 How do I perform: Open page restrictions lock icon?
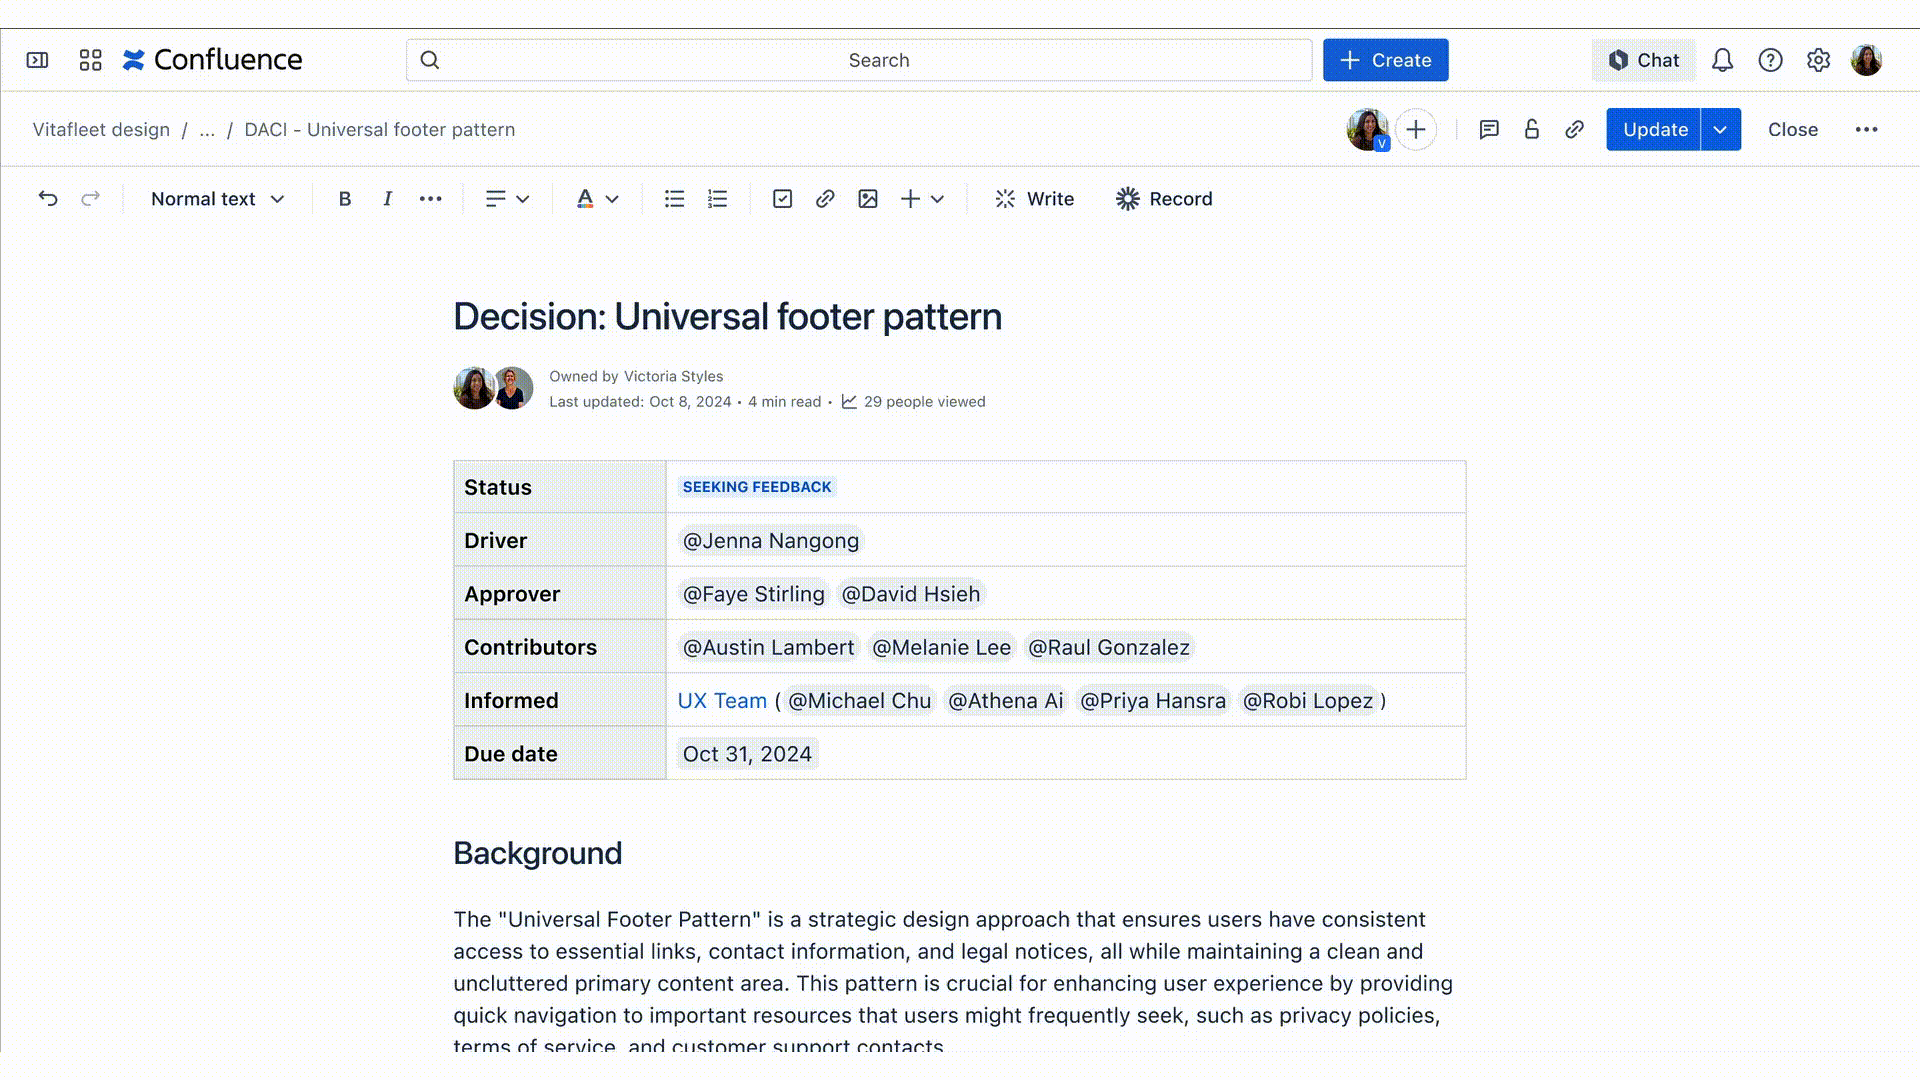tap(1531, 129)
